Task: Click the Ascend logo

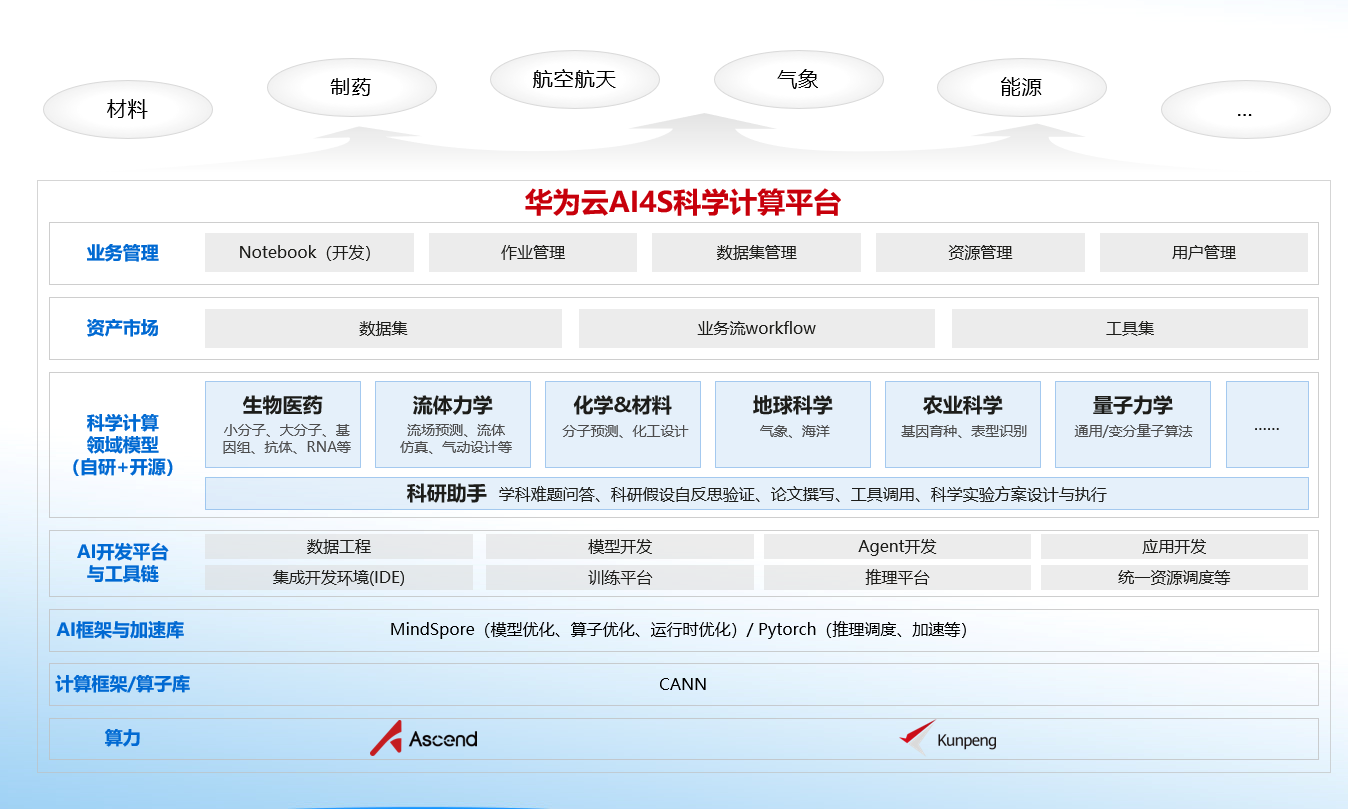Action: coord(424,738)
